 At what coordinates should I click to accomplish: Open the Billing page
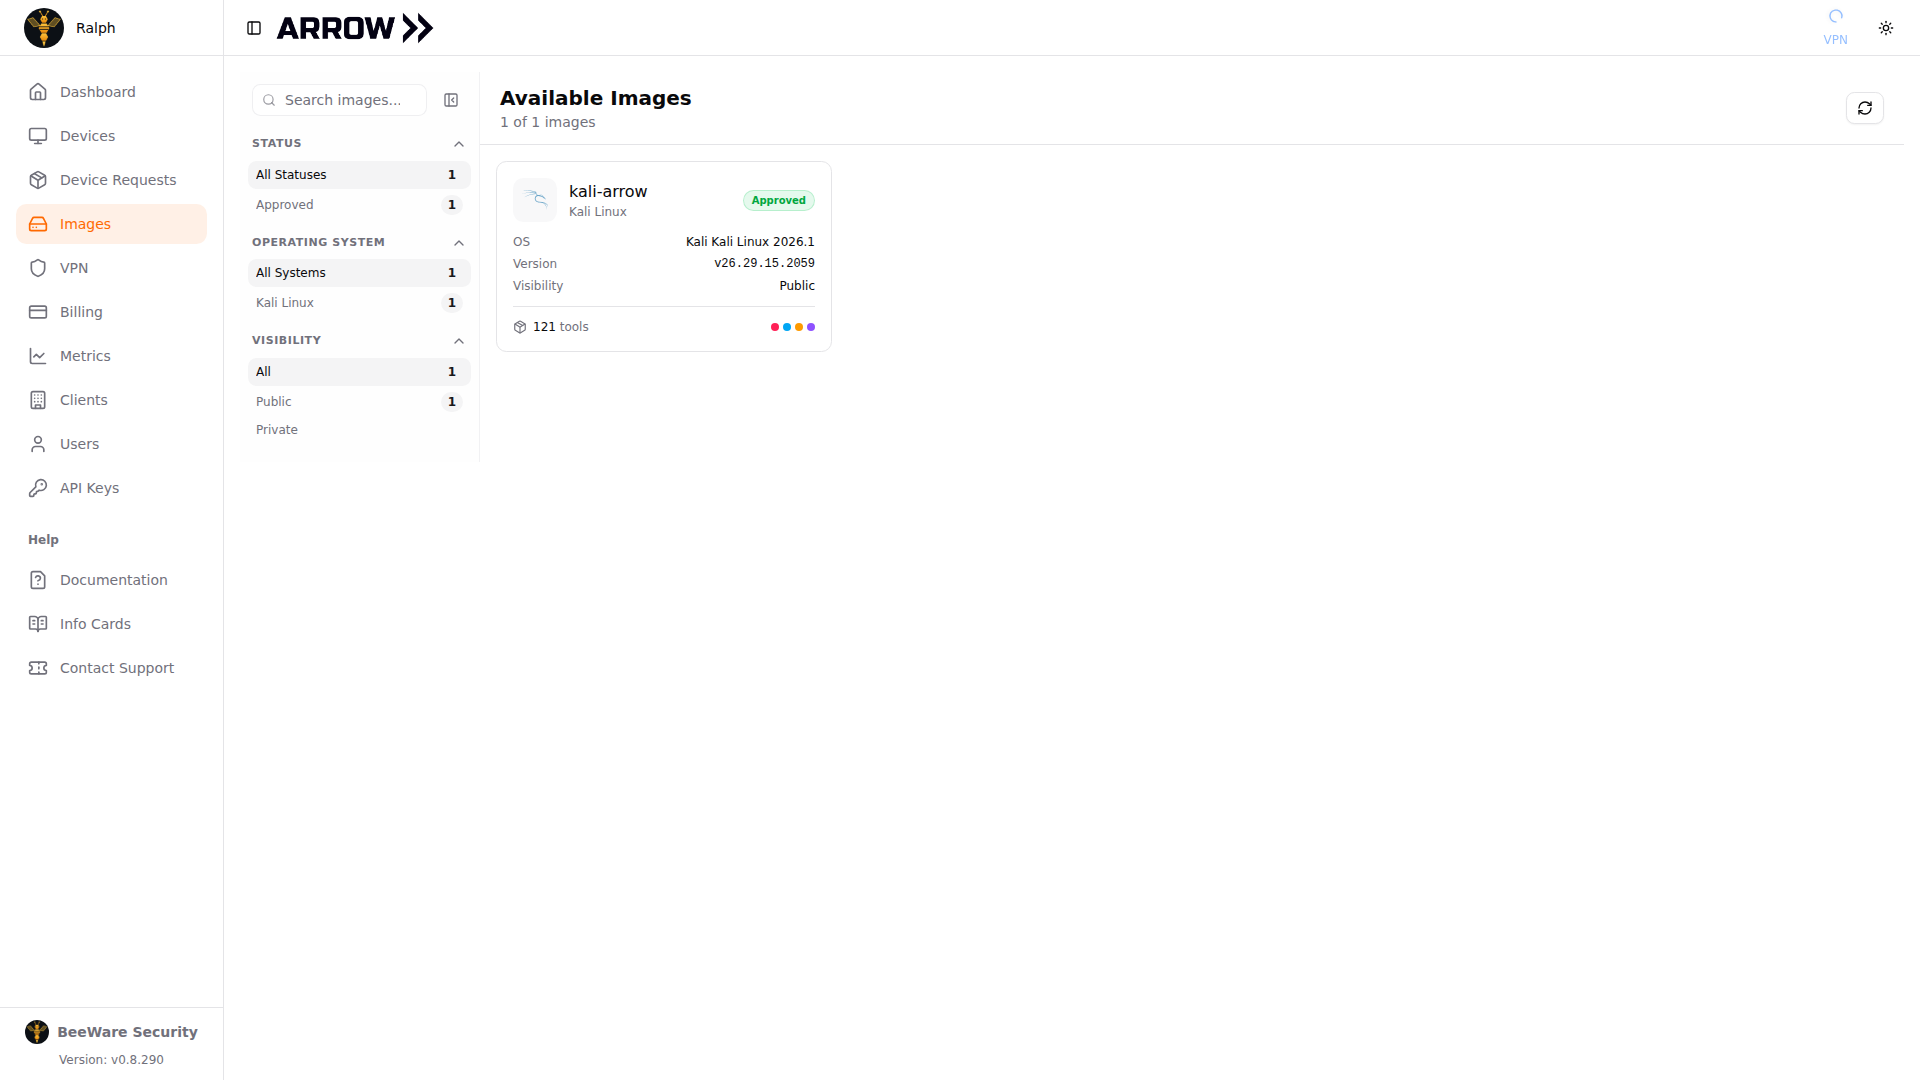coord(111,312)
